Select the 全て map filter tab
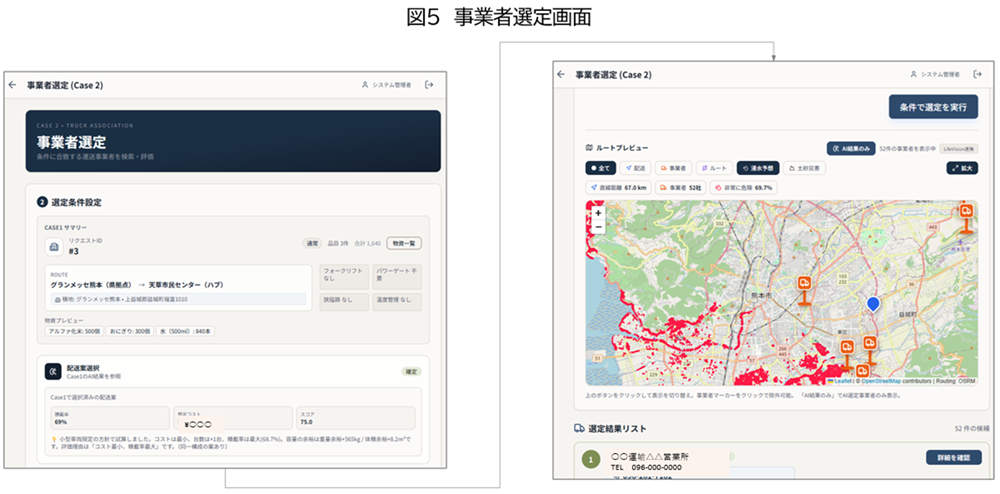The image size is (1000, 494). 600,168
